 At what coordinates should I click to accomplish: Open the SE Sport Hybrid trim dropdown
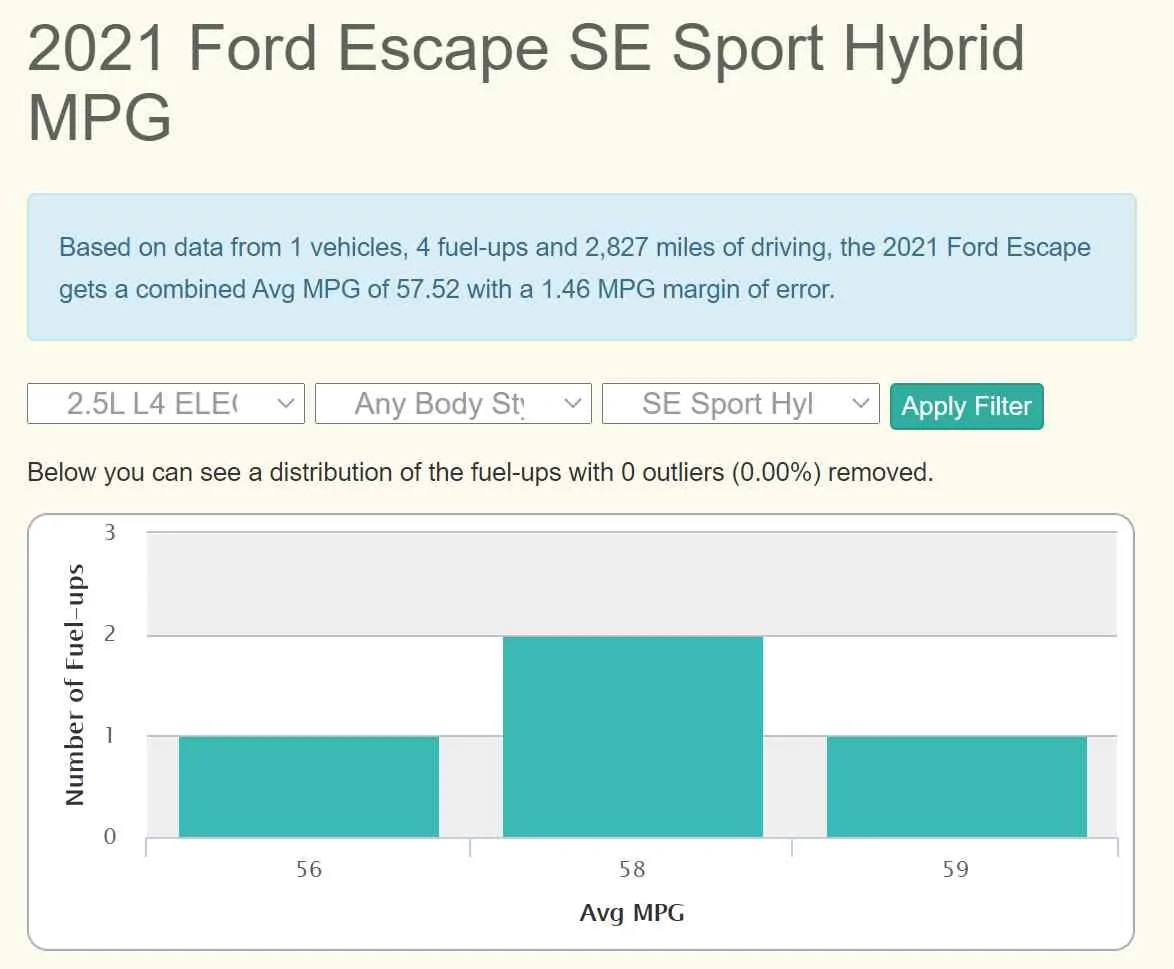pyautogui.click(x=740, y=404)
